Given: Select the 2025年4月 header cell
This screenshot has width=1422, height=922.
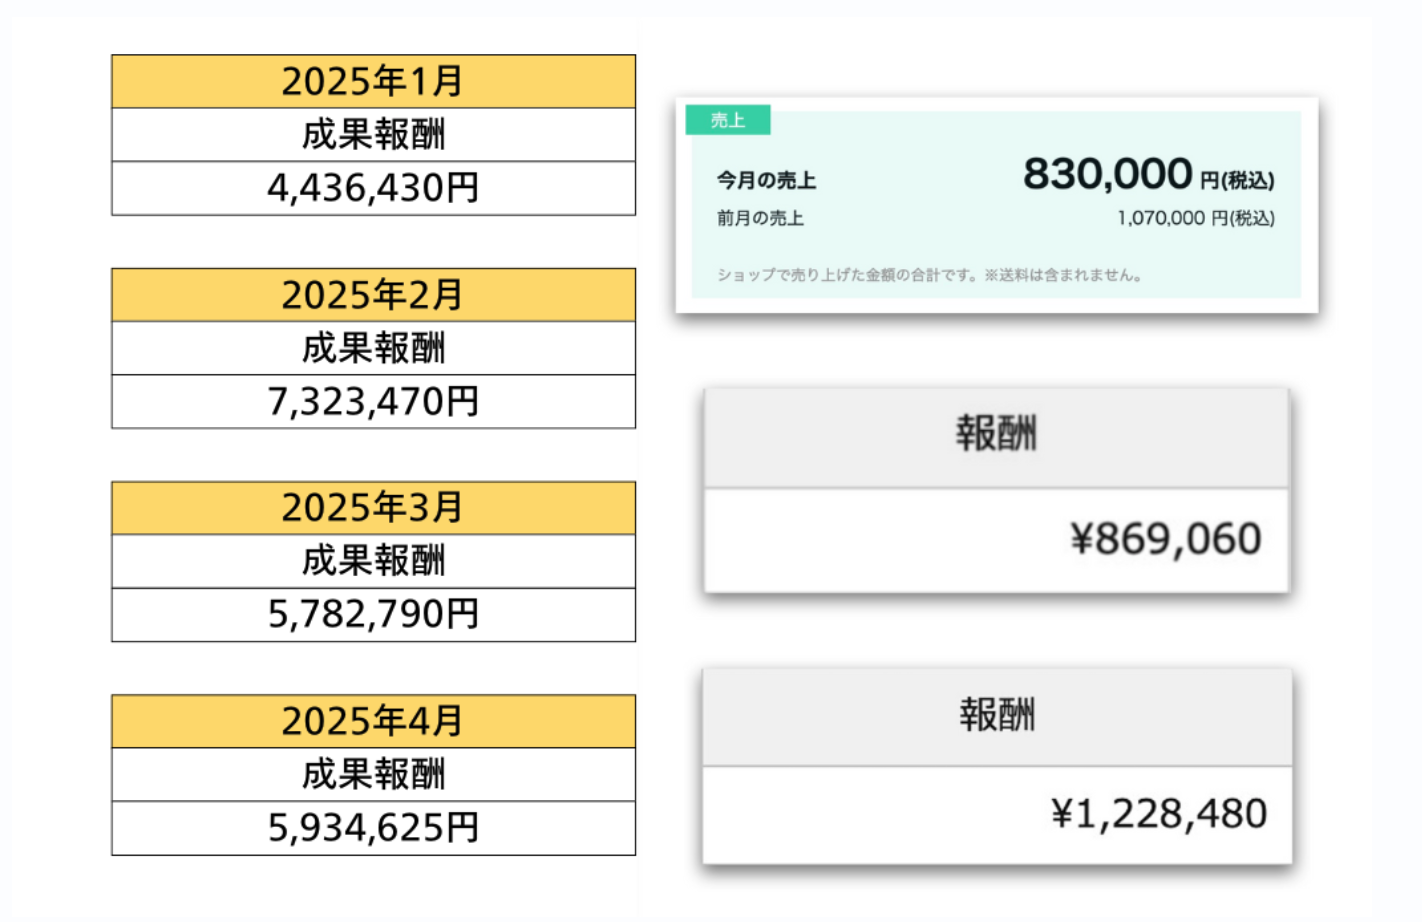Looking at the screenshot, I should coord(373,721).
